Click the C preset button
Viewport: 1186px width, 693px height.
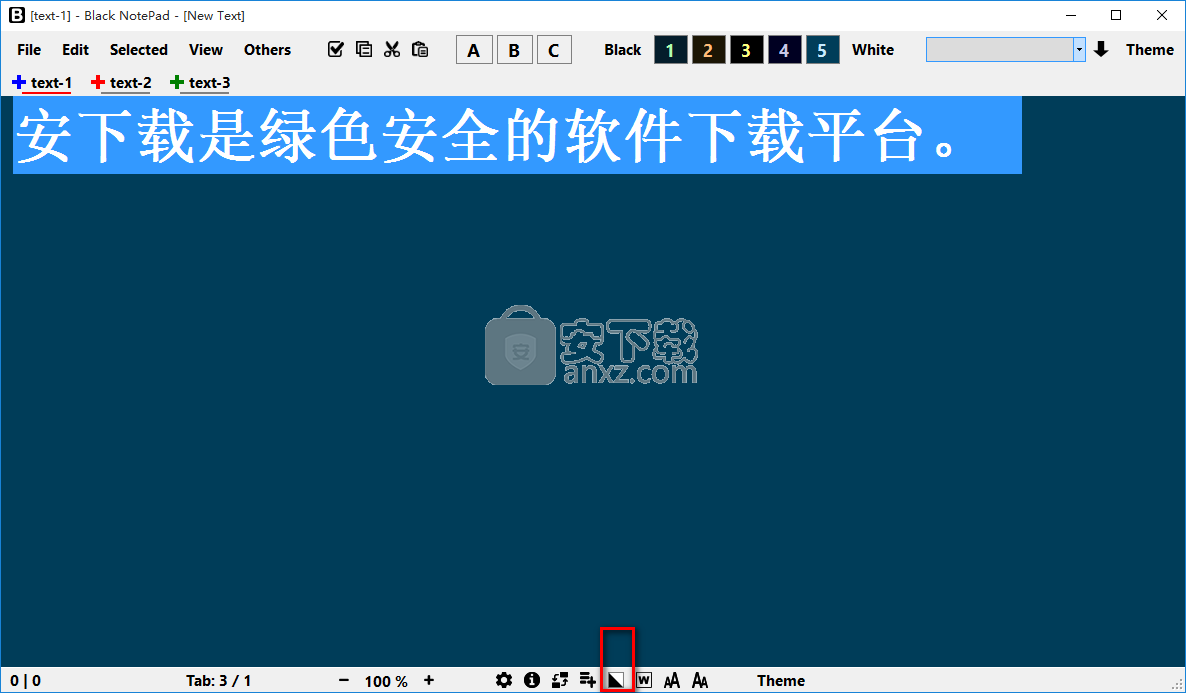coord(554,50)
